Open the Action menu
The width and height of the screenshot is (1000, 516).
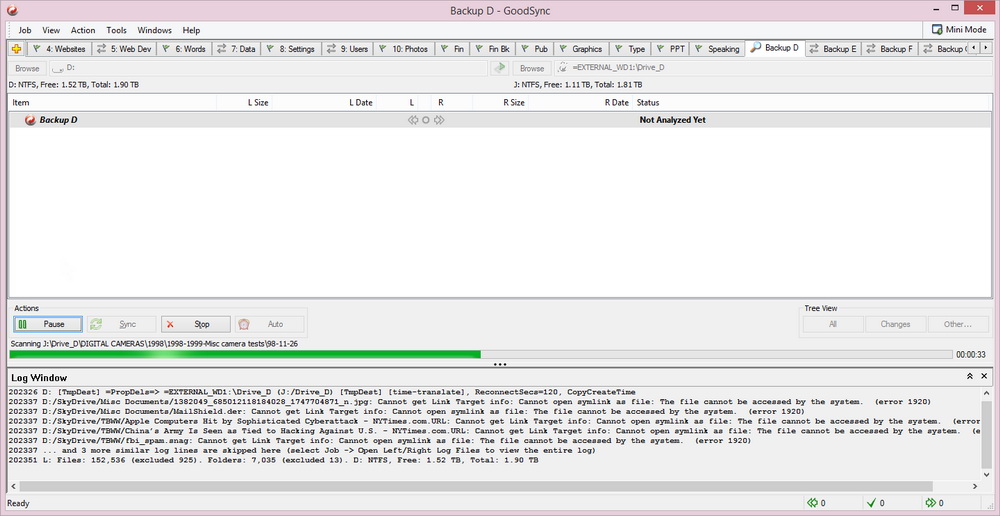pyautogui.click(x=83, y=30)
